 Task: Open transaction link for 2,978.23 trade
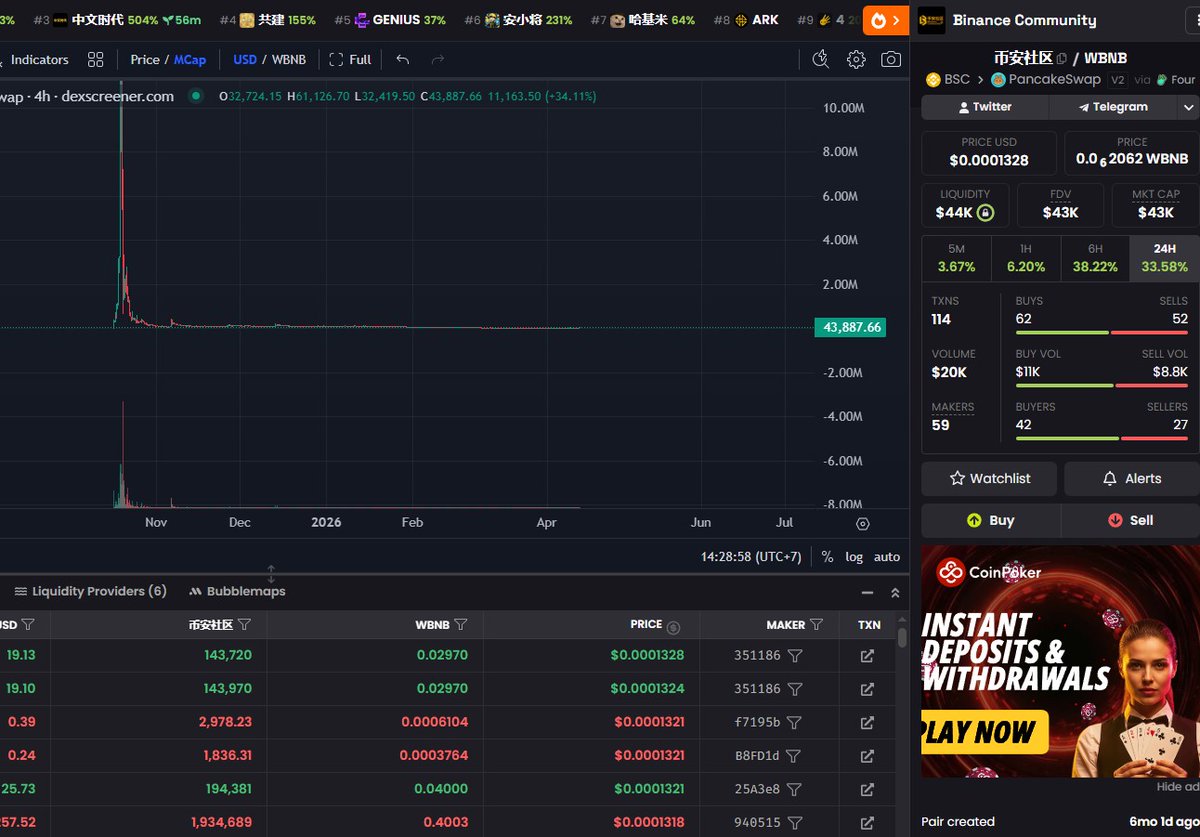pos(867,722)
